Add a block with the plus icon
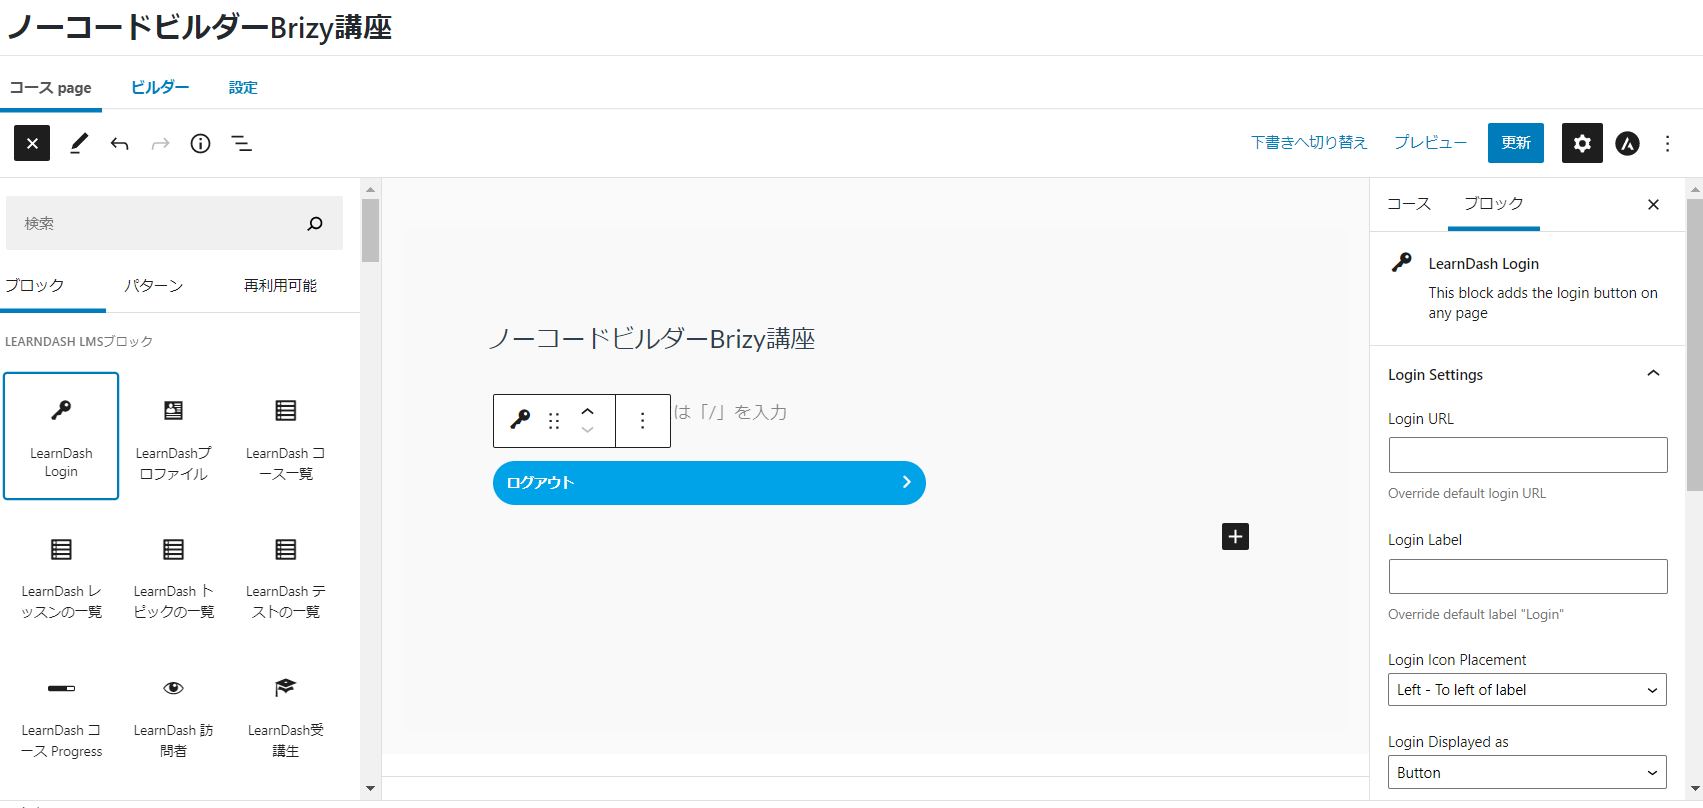 click(1235, 537)
